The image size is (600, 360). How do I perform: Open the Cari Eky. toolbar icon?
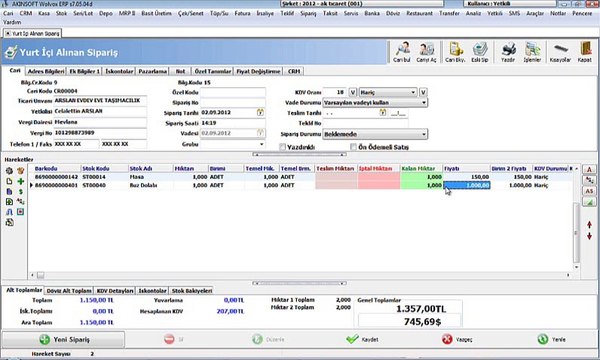455,52
